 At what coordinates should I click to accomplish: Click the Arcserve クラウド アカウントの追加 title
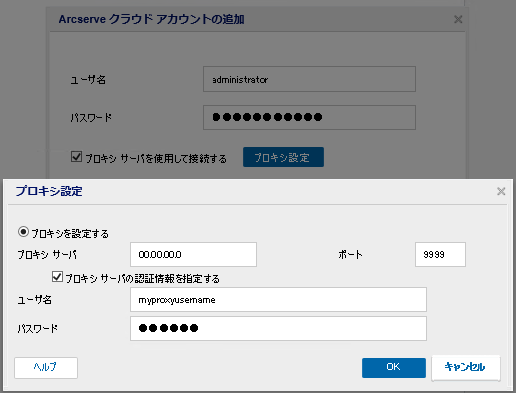pos(152,19)
